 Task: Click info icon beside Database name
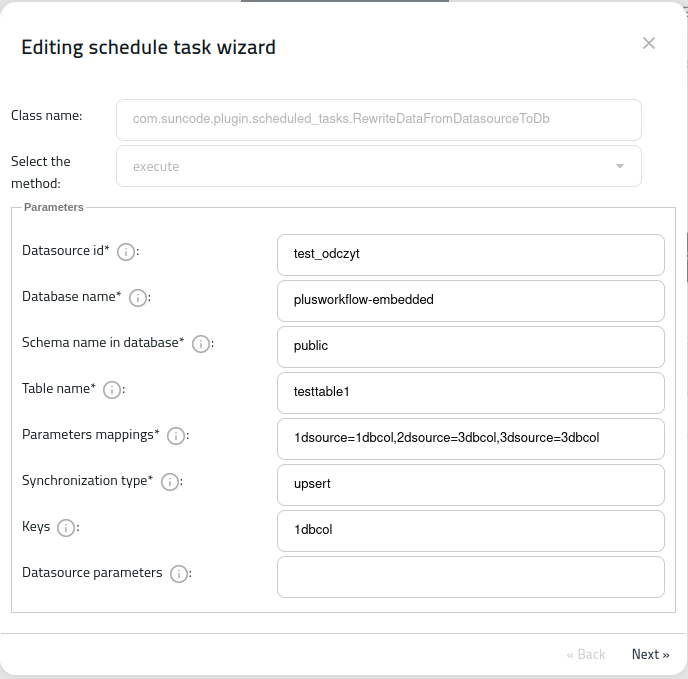138,298
